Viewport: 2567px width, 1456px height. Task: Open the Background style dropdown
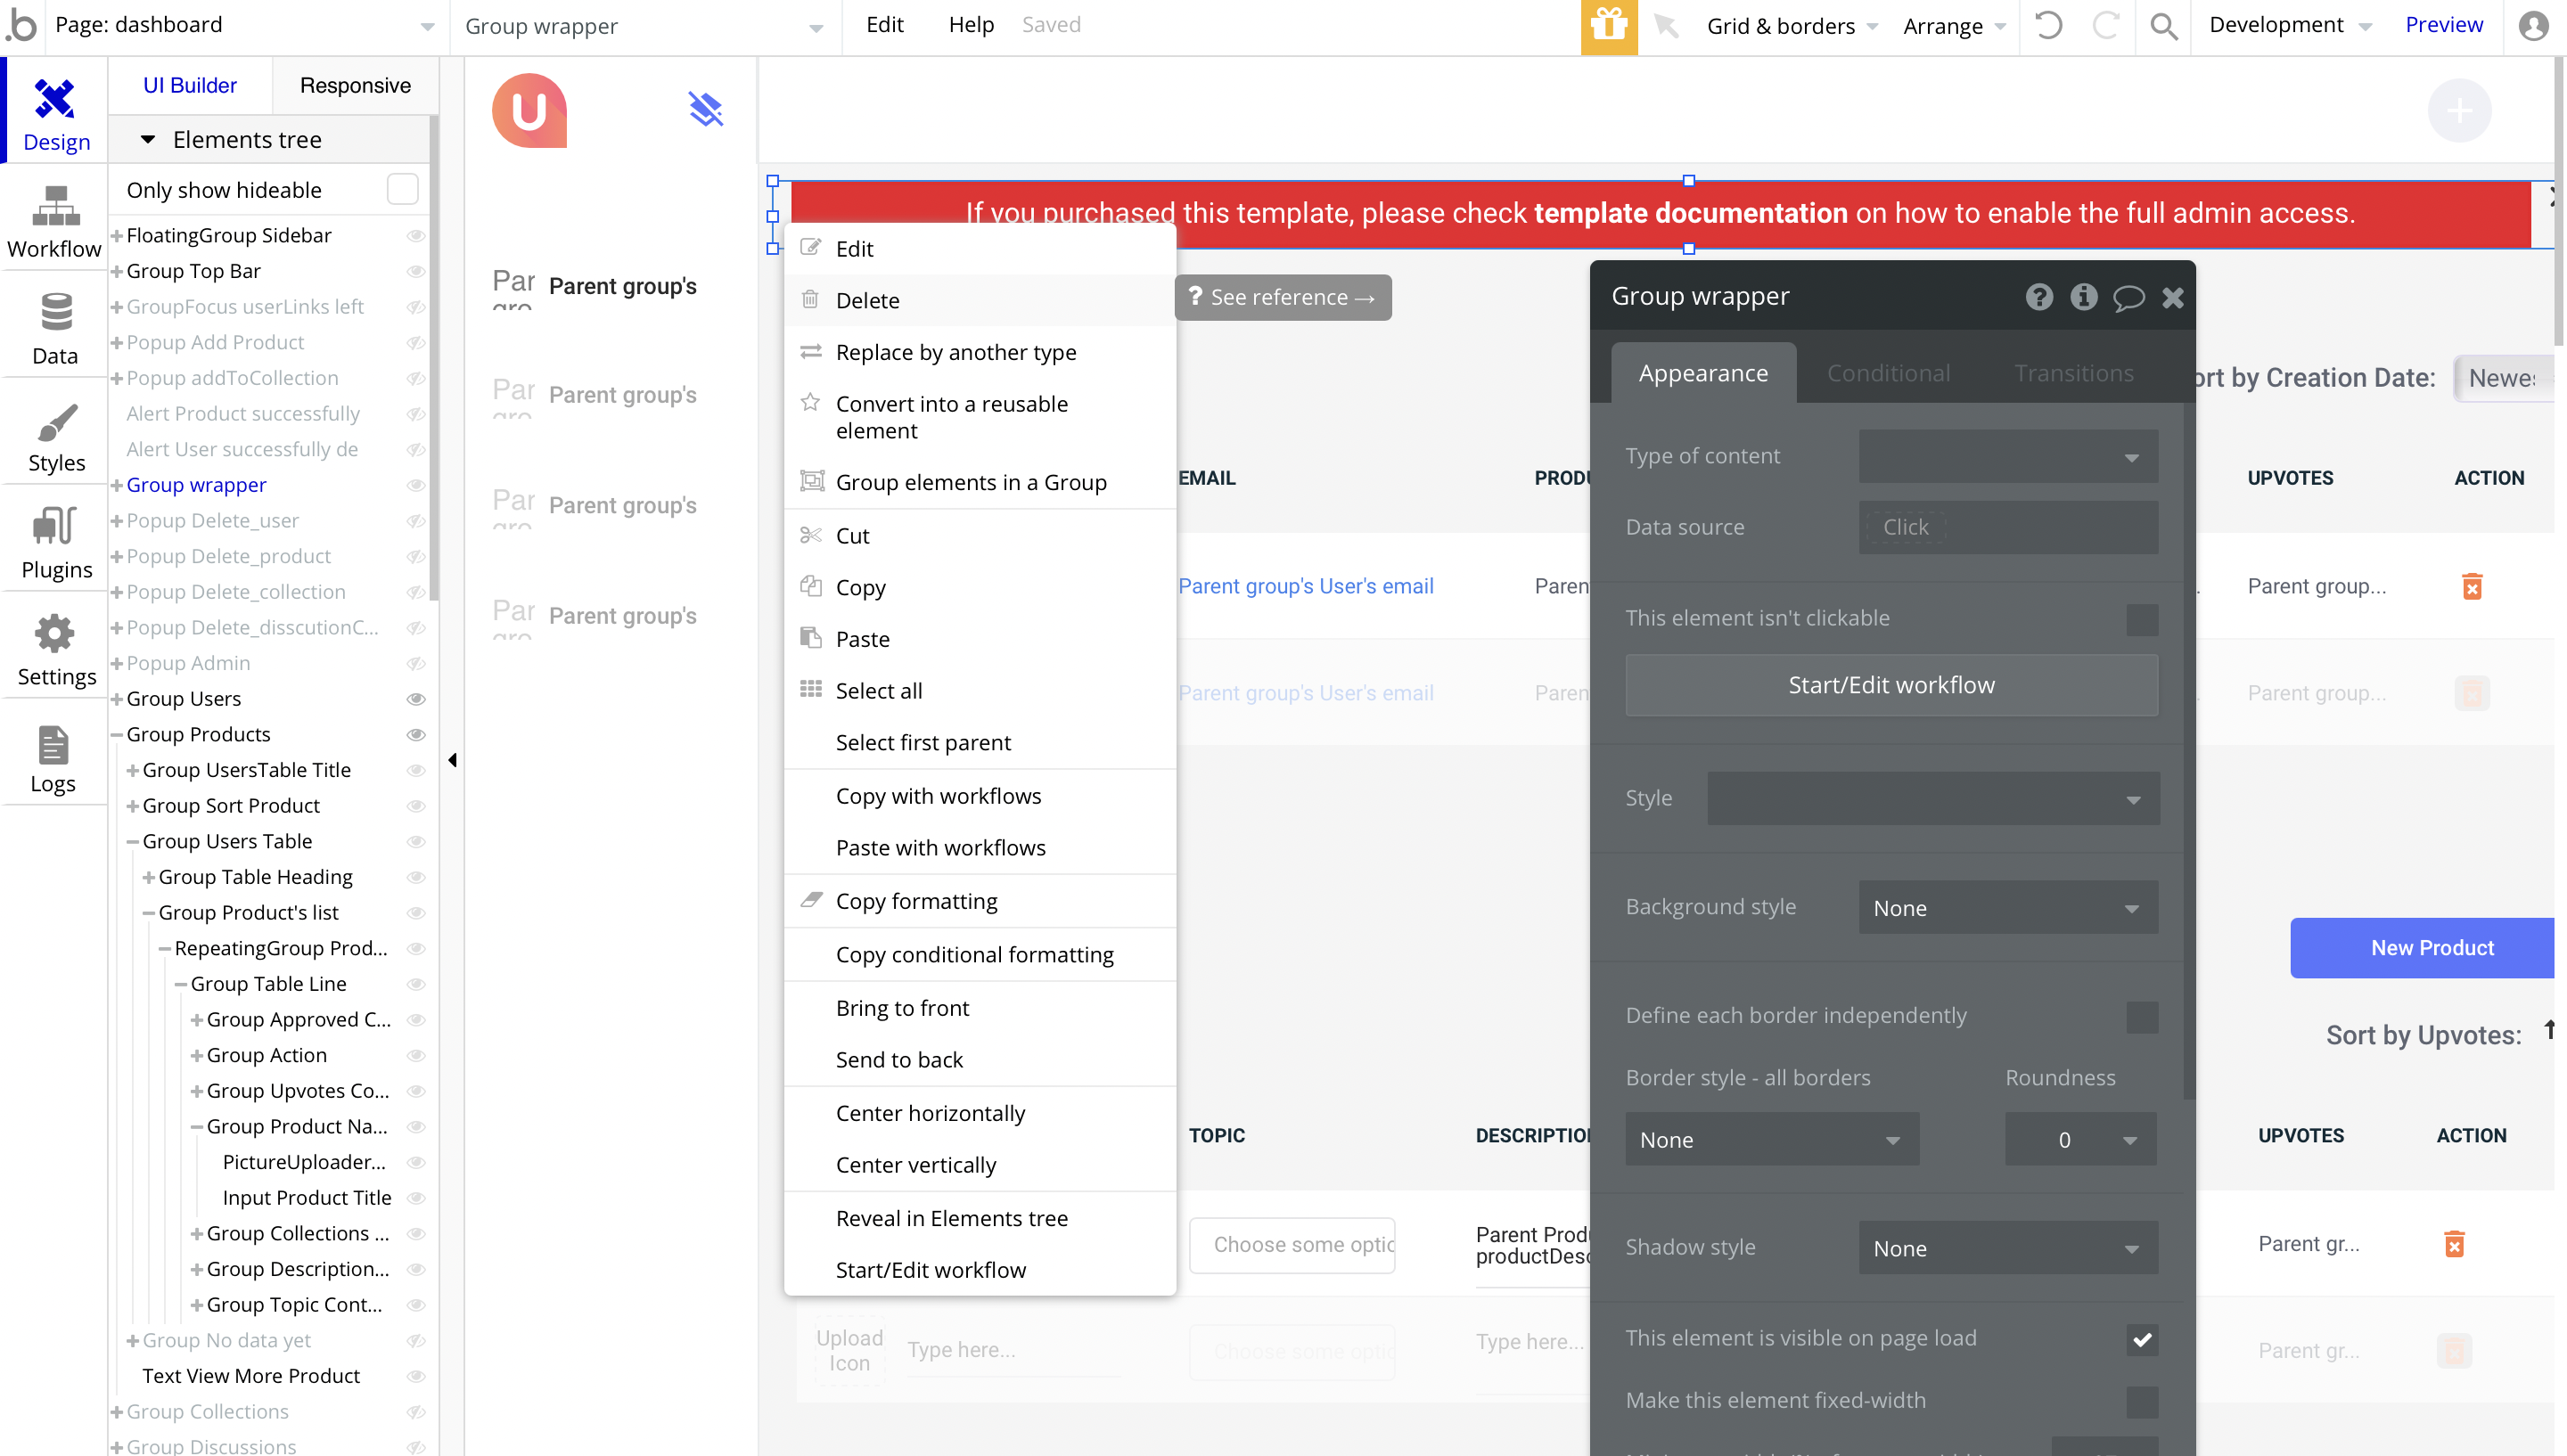point(2007,907)
